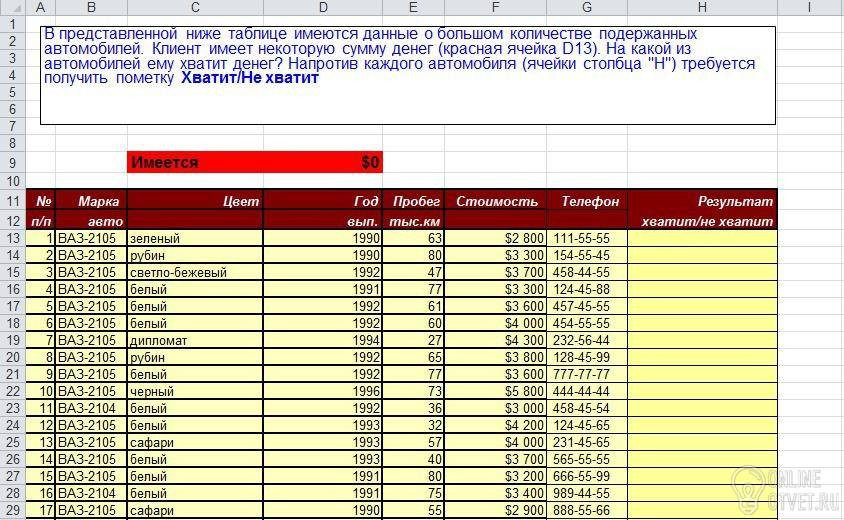Select the phone cell '666-55-99'

(587, 476)
